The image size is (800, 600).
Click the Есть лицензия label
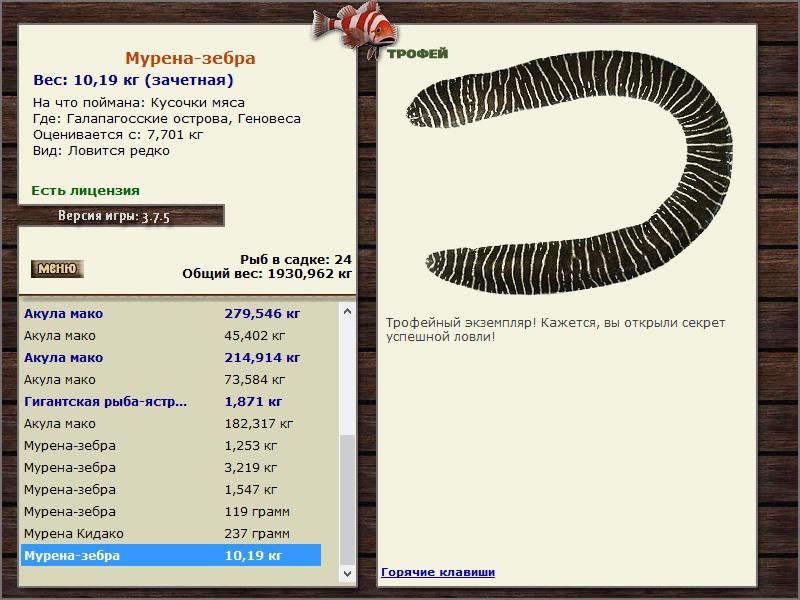pyautogui.click(x=85, y=190)
